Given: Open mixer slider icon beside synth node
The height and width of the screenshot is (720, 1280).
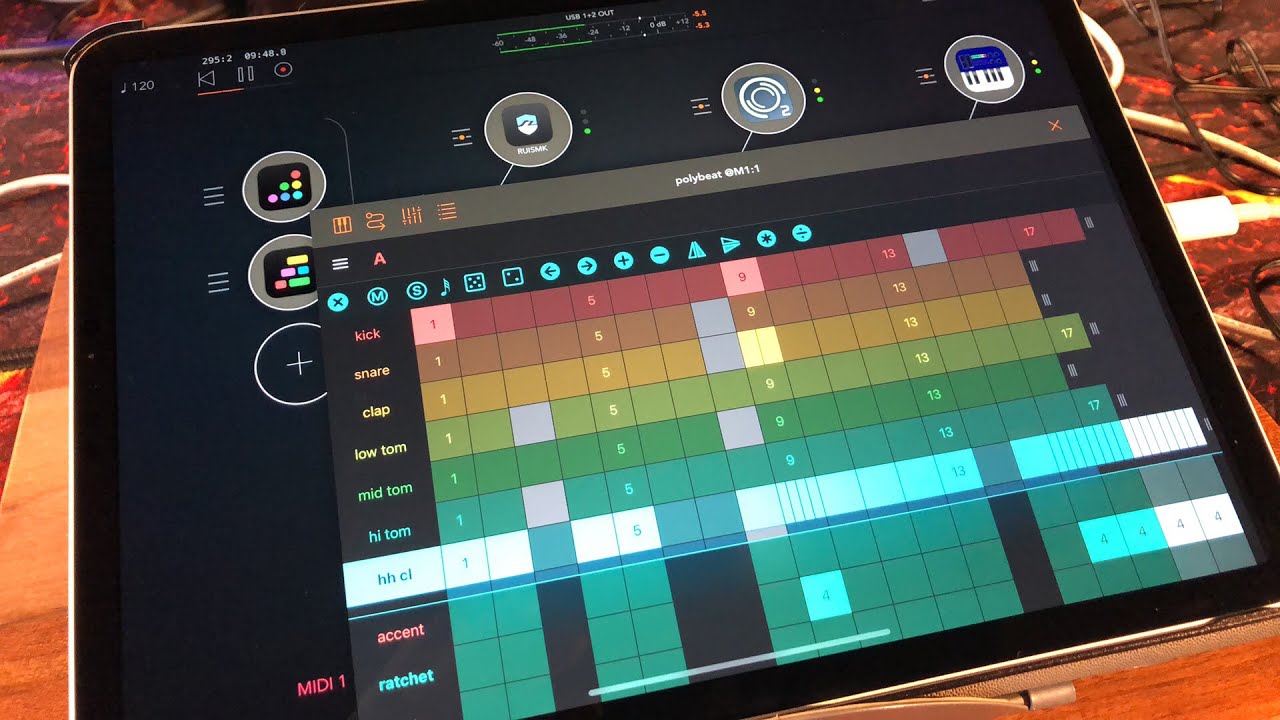Looking at the screenshot, I should [x=926, y=74].
